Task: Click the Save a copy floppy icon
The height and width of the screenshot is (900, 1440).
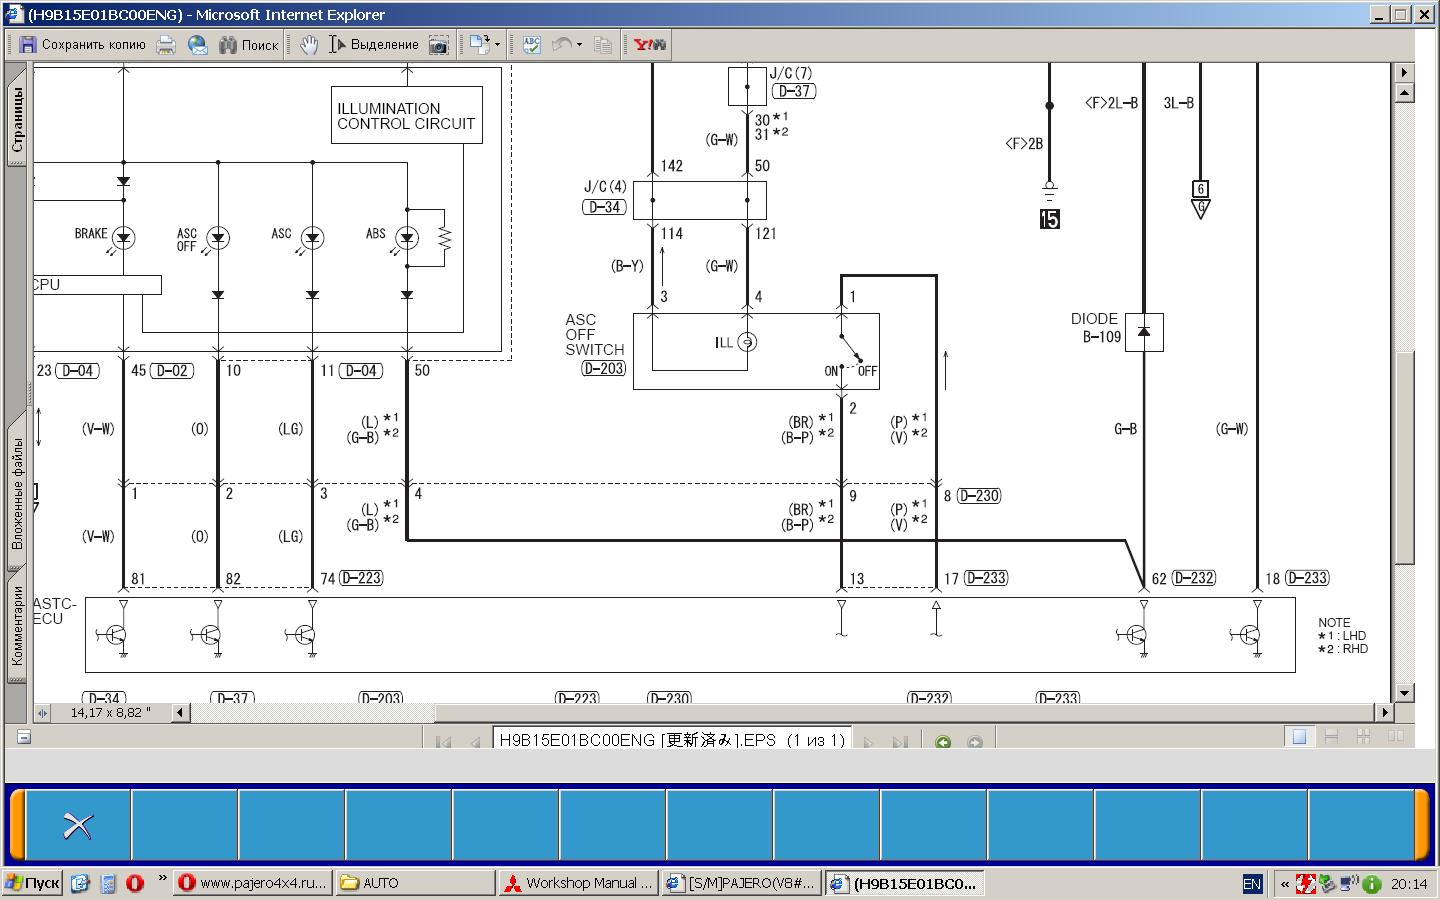Action: click(28, 45)
